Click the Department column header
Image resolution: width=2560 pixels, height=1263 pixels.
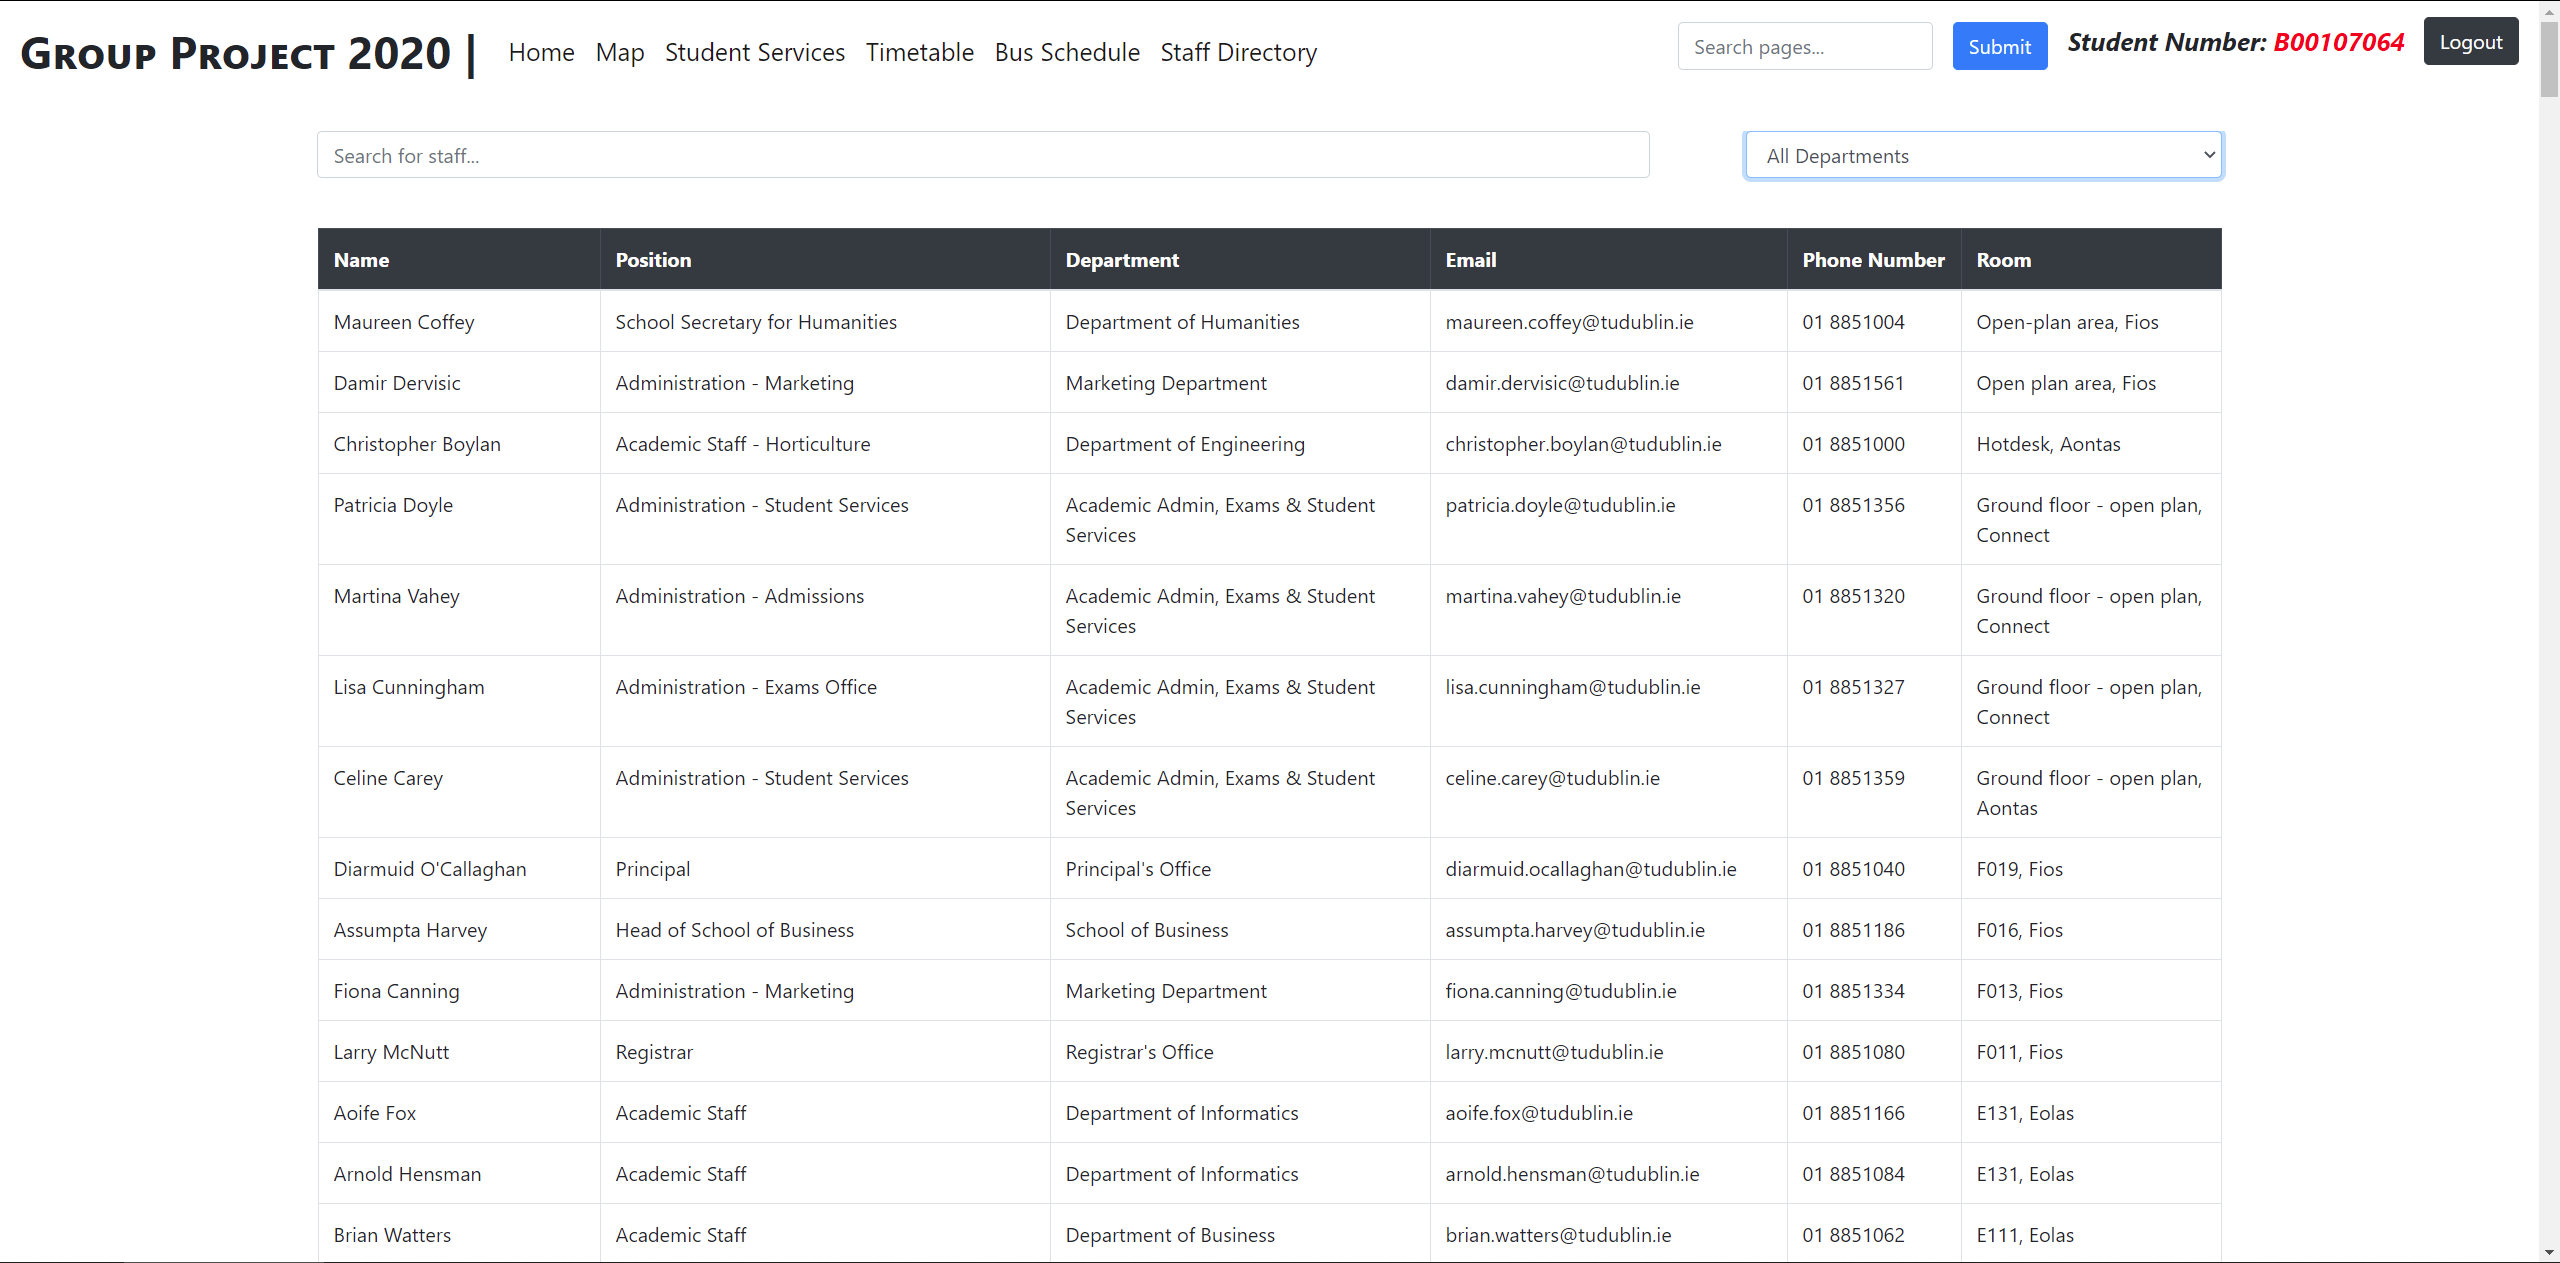point(1240,260)
